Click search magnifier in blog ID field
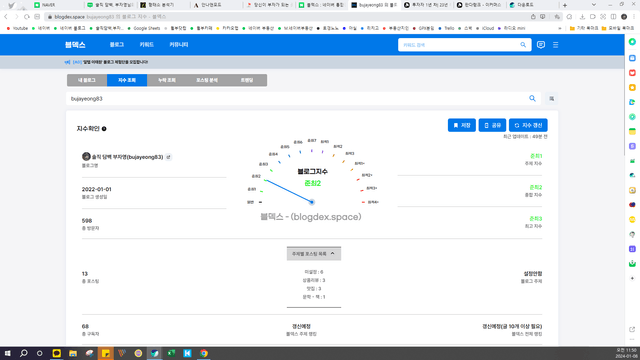The image size is (640, 360). 532,98
